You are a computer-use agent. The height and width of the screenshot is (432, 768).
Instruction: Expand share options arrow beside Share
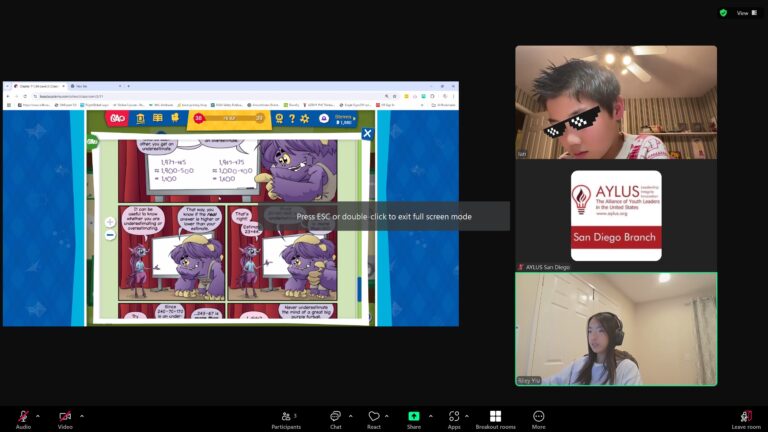click(x=431, y=416)
